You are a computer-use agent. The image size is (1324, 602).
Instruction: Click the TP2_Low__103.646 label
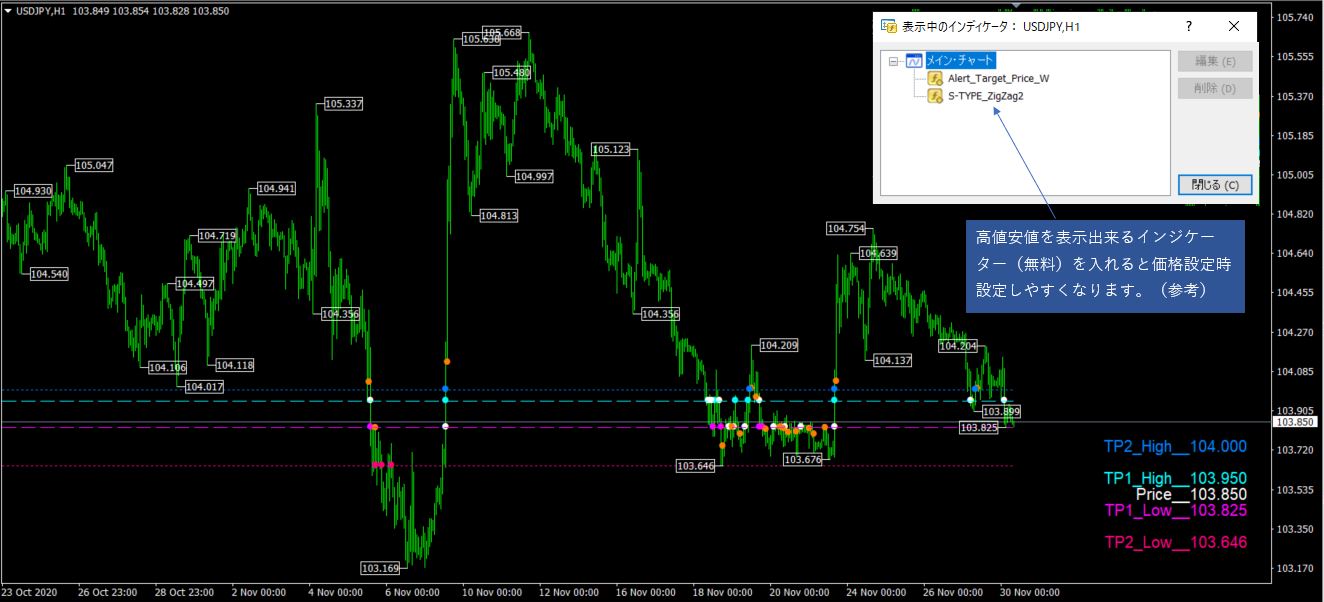tap(1175, 542)
